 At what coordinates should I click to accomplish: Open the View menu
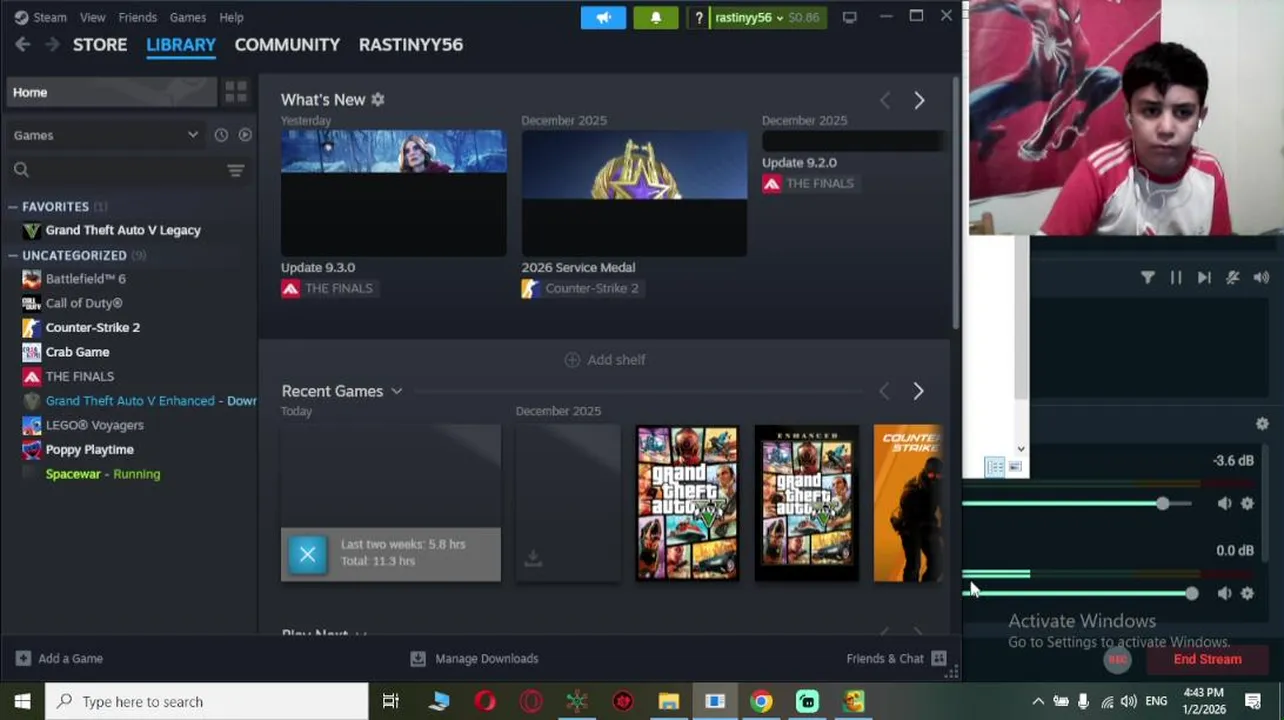tap(93, 17)
